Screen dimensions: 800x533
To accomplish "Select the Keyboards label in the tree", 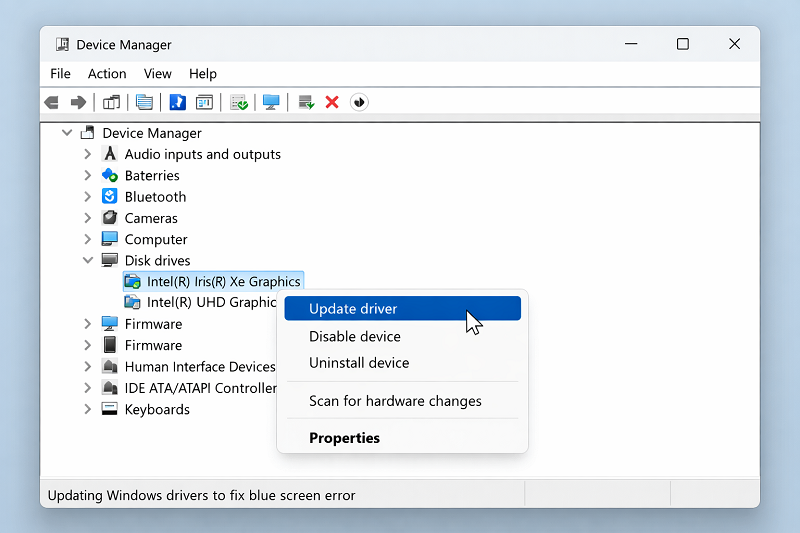I will 157,409.
